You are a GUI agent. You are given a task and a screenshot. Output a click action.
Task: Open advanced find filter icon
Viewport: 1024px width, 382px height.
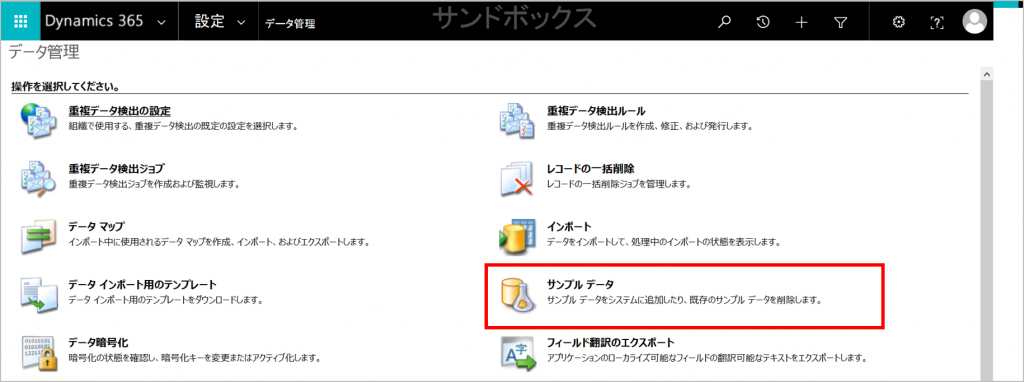click(840, 22)
